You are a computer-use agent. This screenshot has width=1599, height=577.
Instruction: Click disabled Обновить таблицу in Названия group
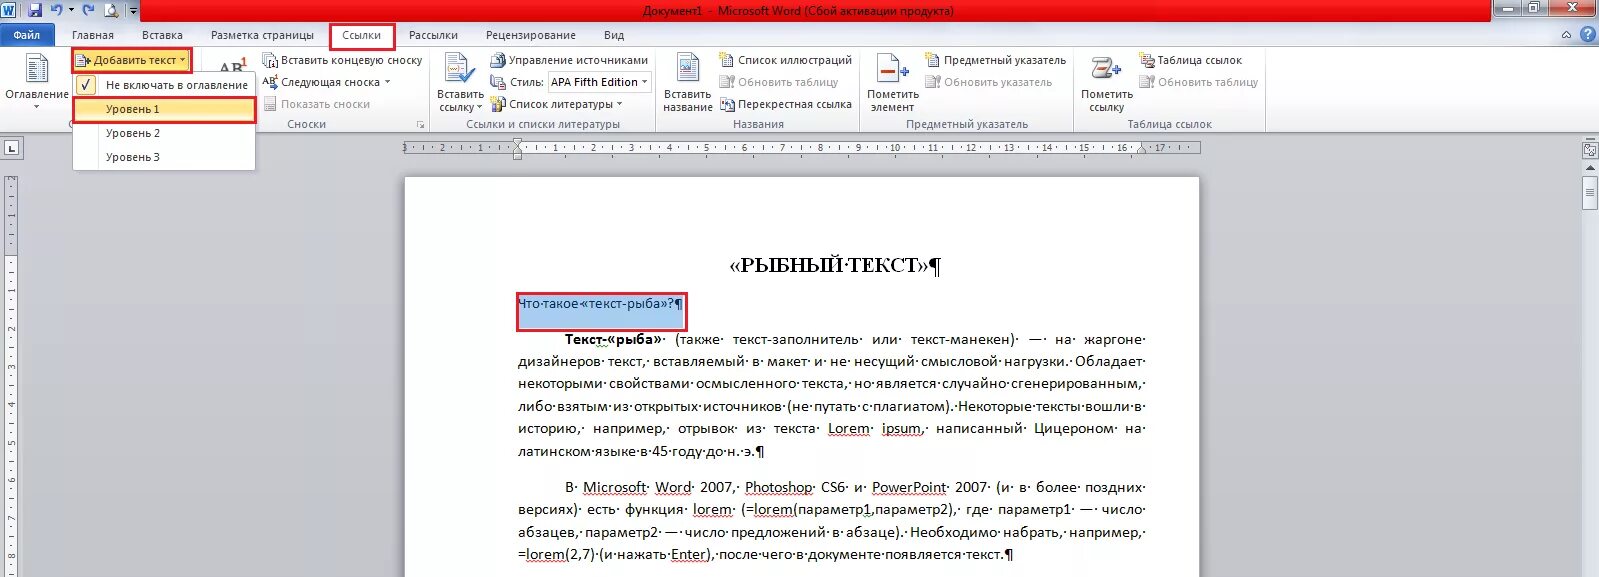779,82
